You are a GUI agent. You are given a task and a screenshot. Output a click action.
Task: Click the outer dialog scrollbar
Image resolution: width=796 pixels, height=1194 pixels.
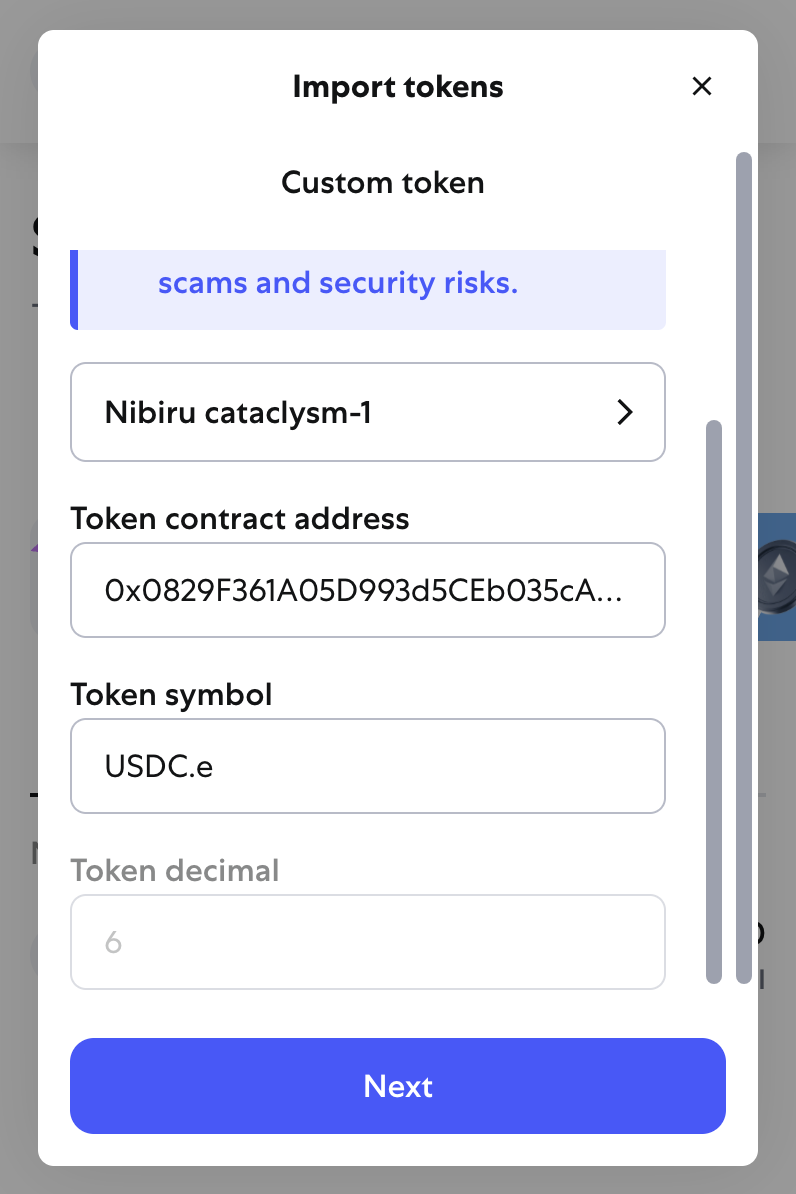(744, 568)
